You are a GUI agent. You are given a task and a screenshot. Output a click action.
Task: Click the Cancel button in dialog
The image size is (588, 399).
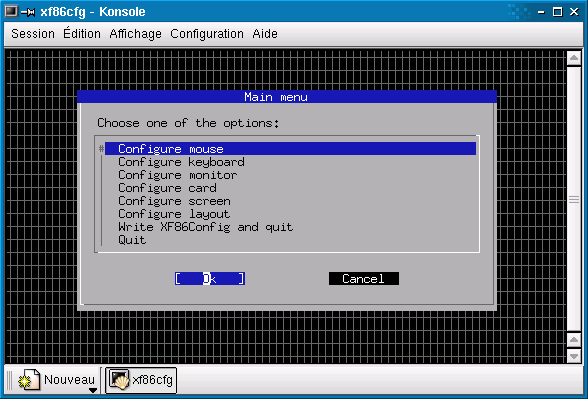point(364,279)
